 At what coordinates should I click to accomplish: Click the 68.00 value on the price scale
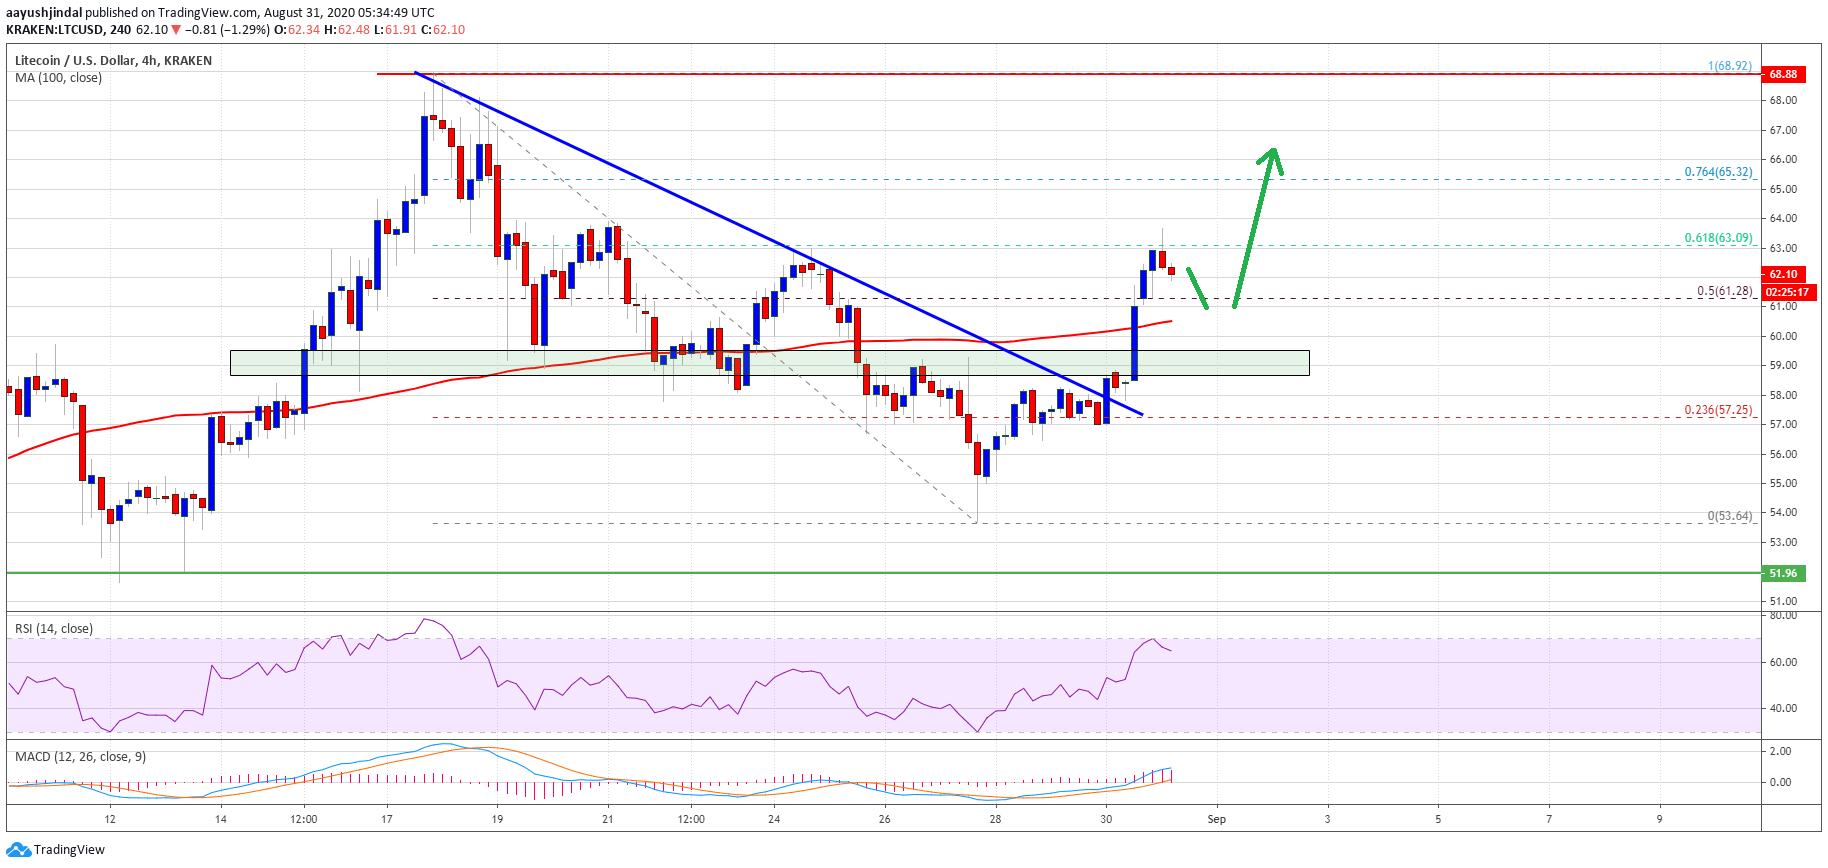(1783, 101)
